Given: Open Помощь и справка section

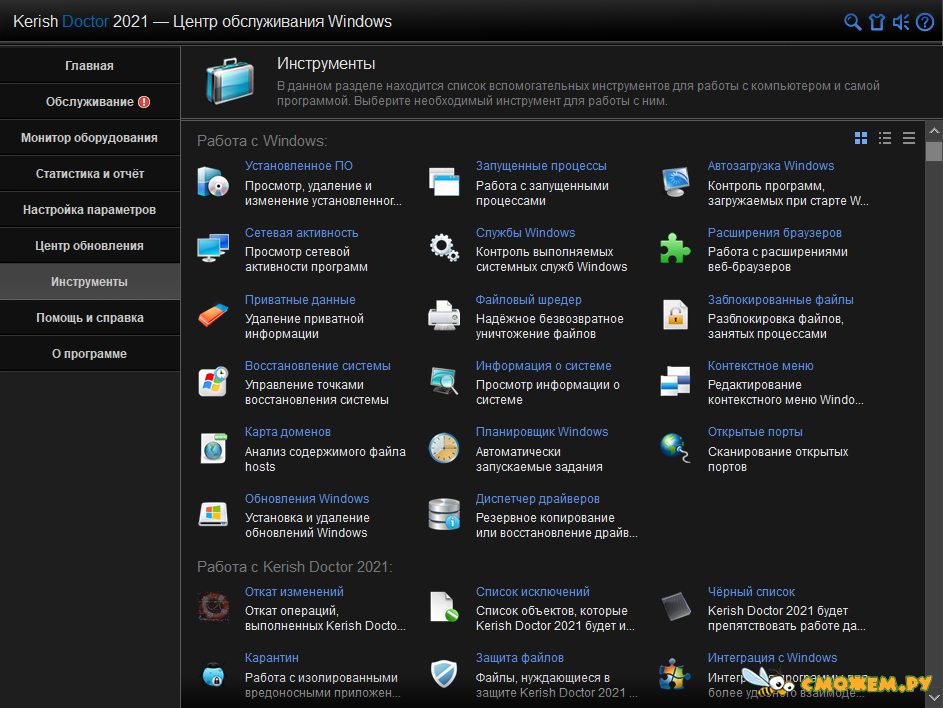Looking at the screenshot, I should 90,318.
